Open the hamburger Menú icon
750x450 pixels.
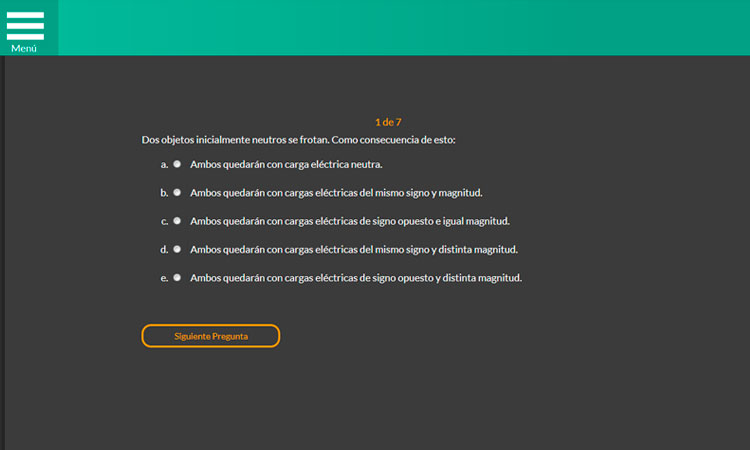(x=25, y=24)
